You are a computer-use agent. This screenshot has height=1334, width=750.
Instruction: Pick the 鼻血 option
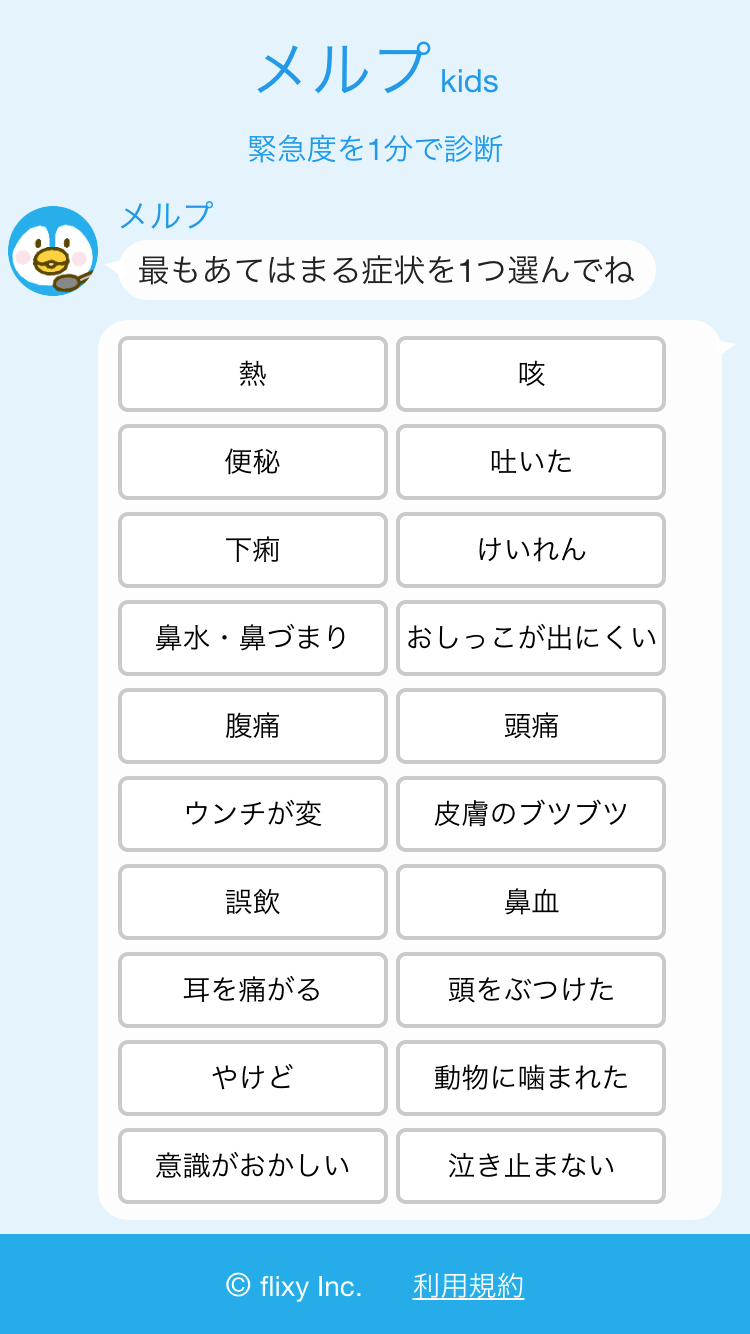point(531,902)
